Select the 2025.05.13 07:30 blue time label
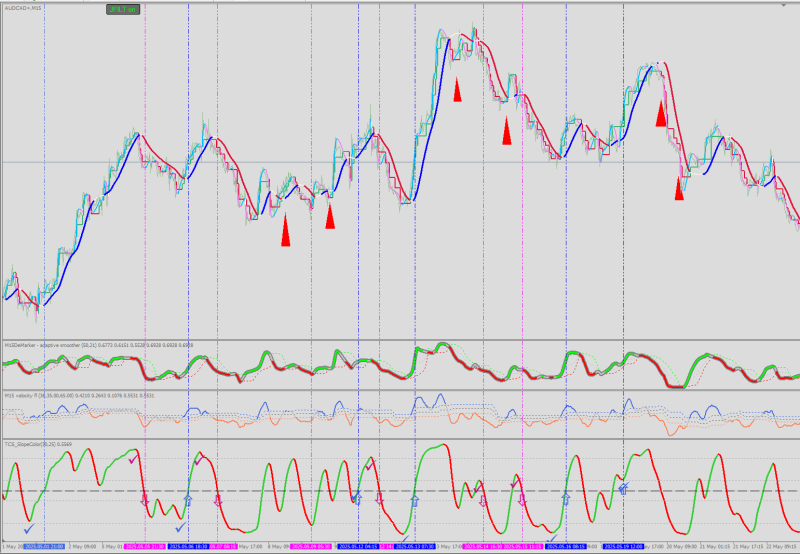This screenshot has width=800, height=554. pyautogui.click(x=415, y=546)
